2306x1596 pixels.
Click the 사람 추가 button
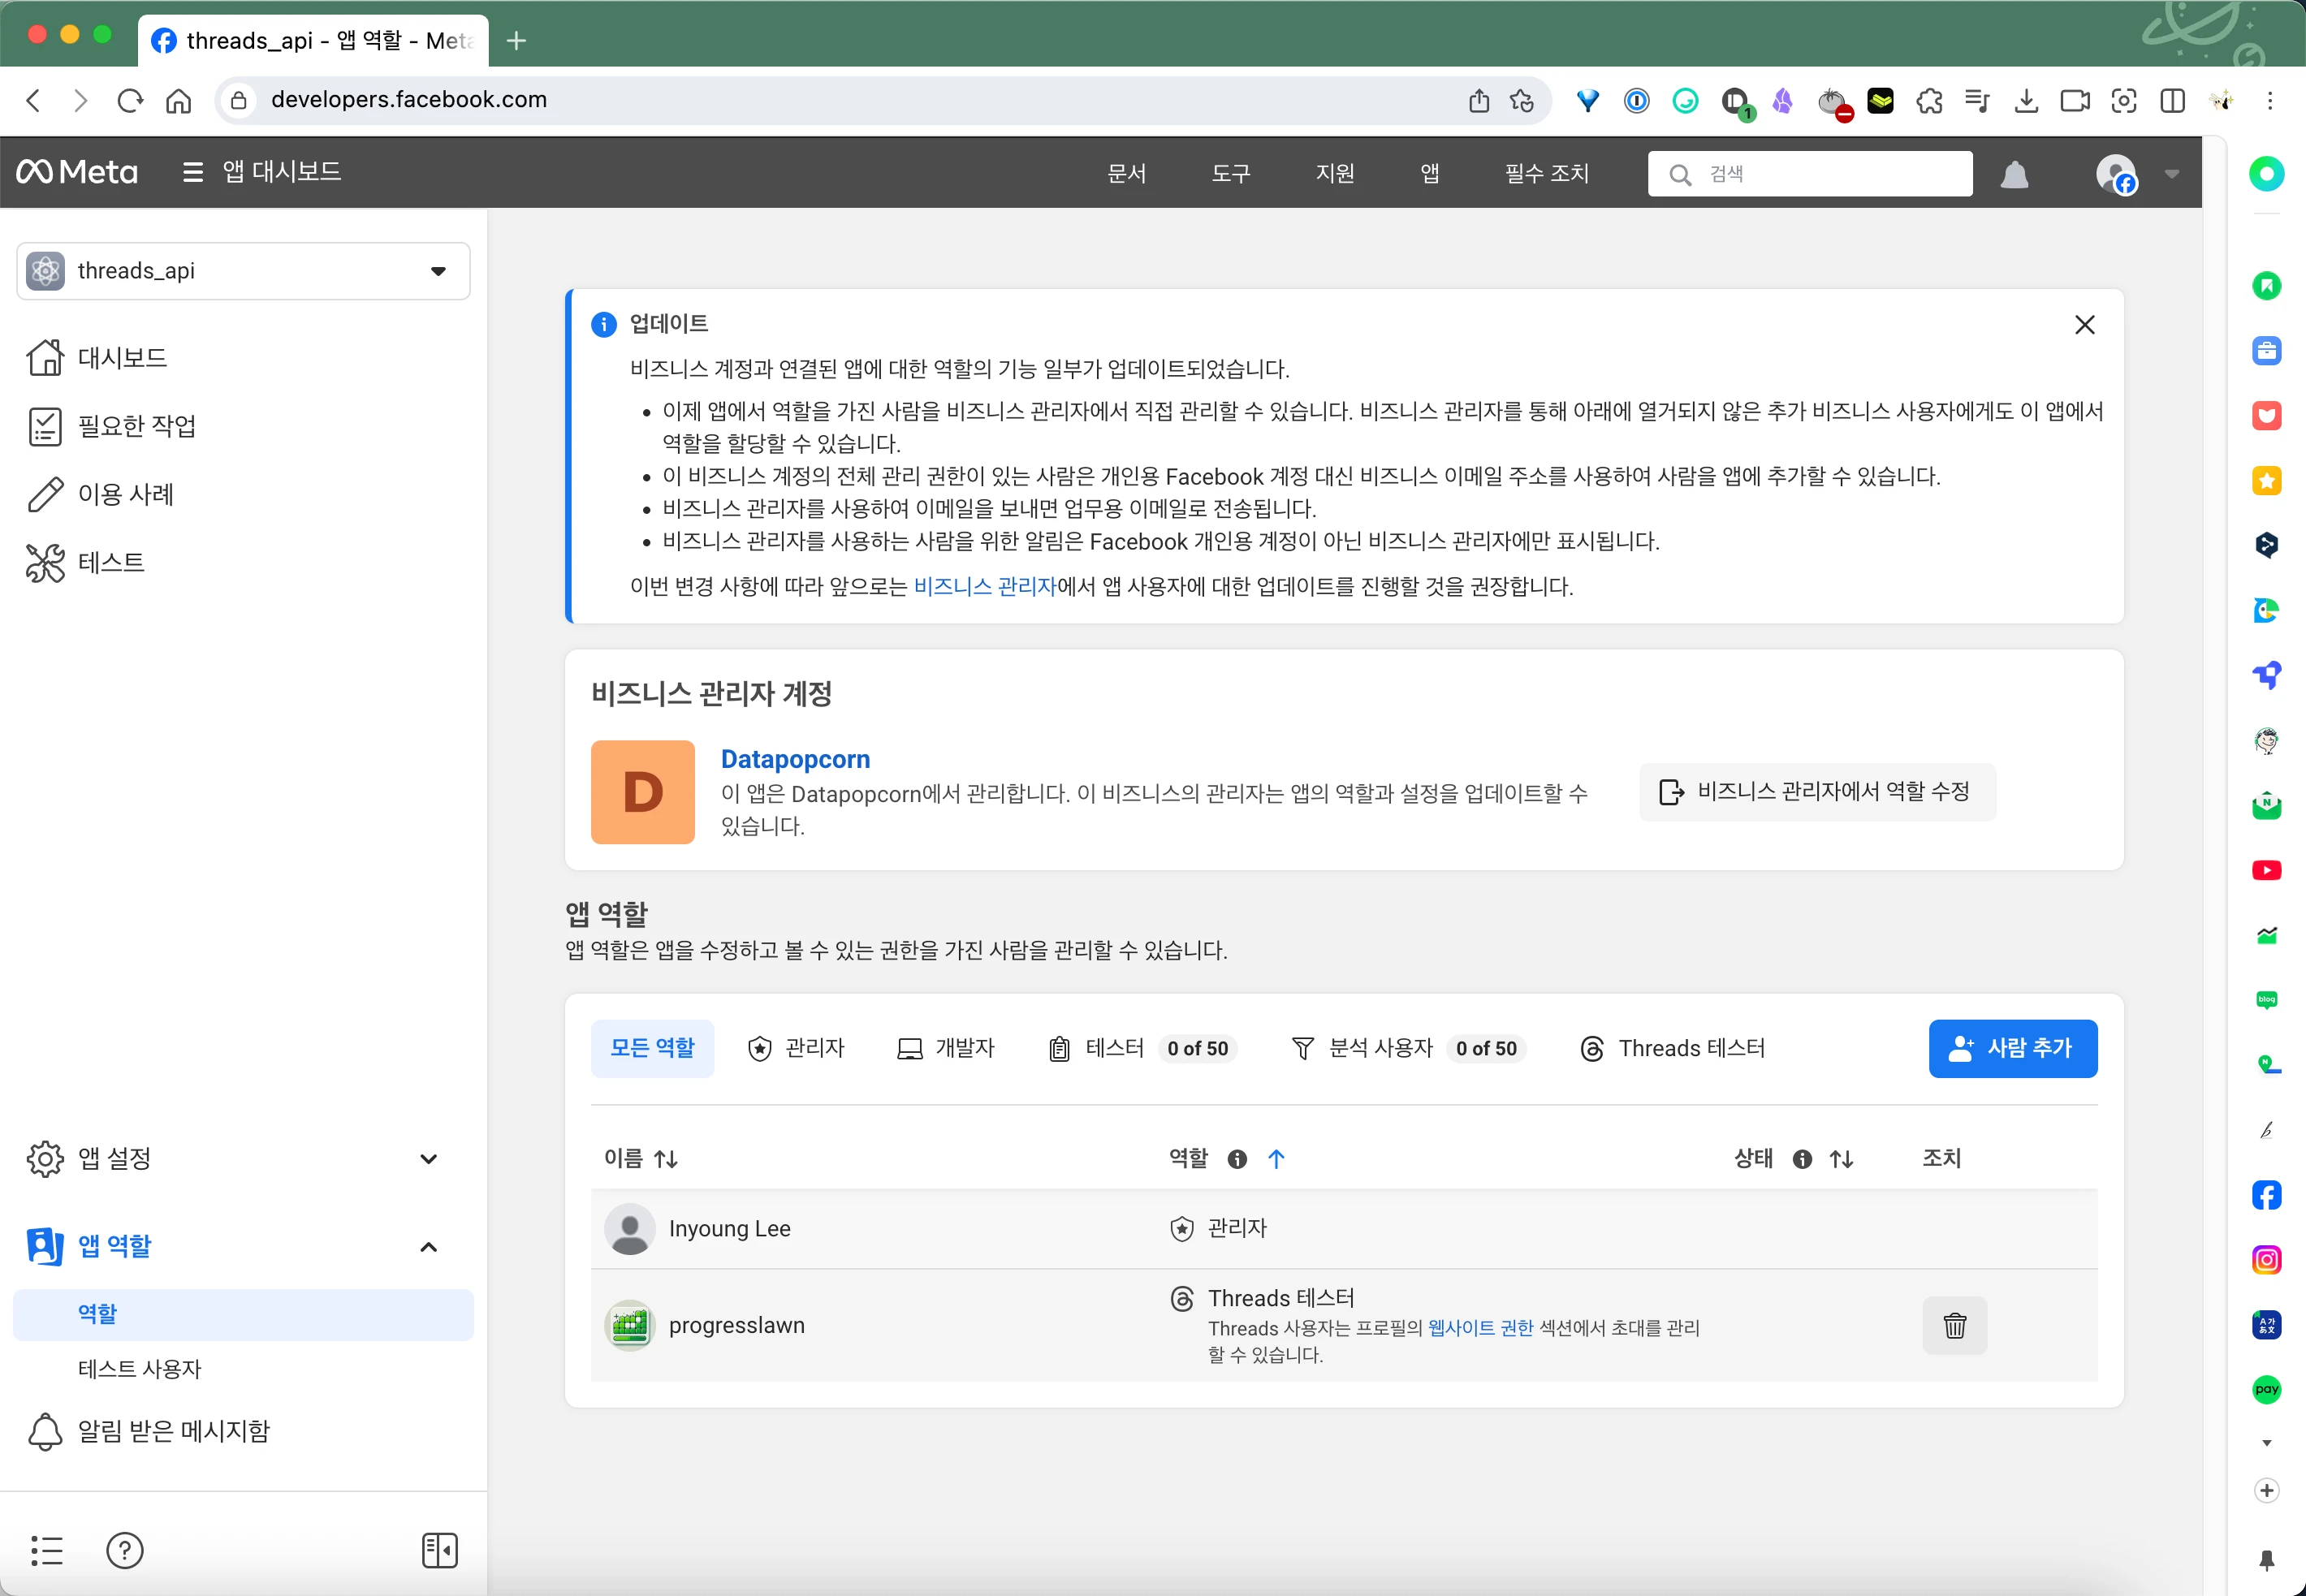2012,1048
